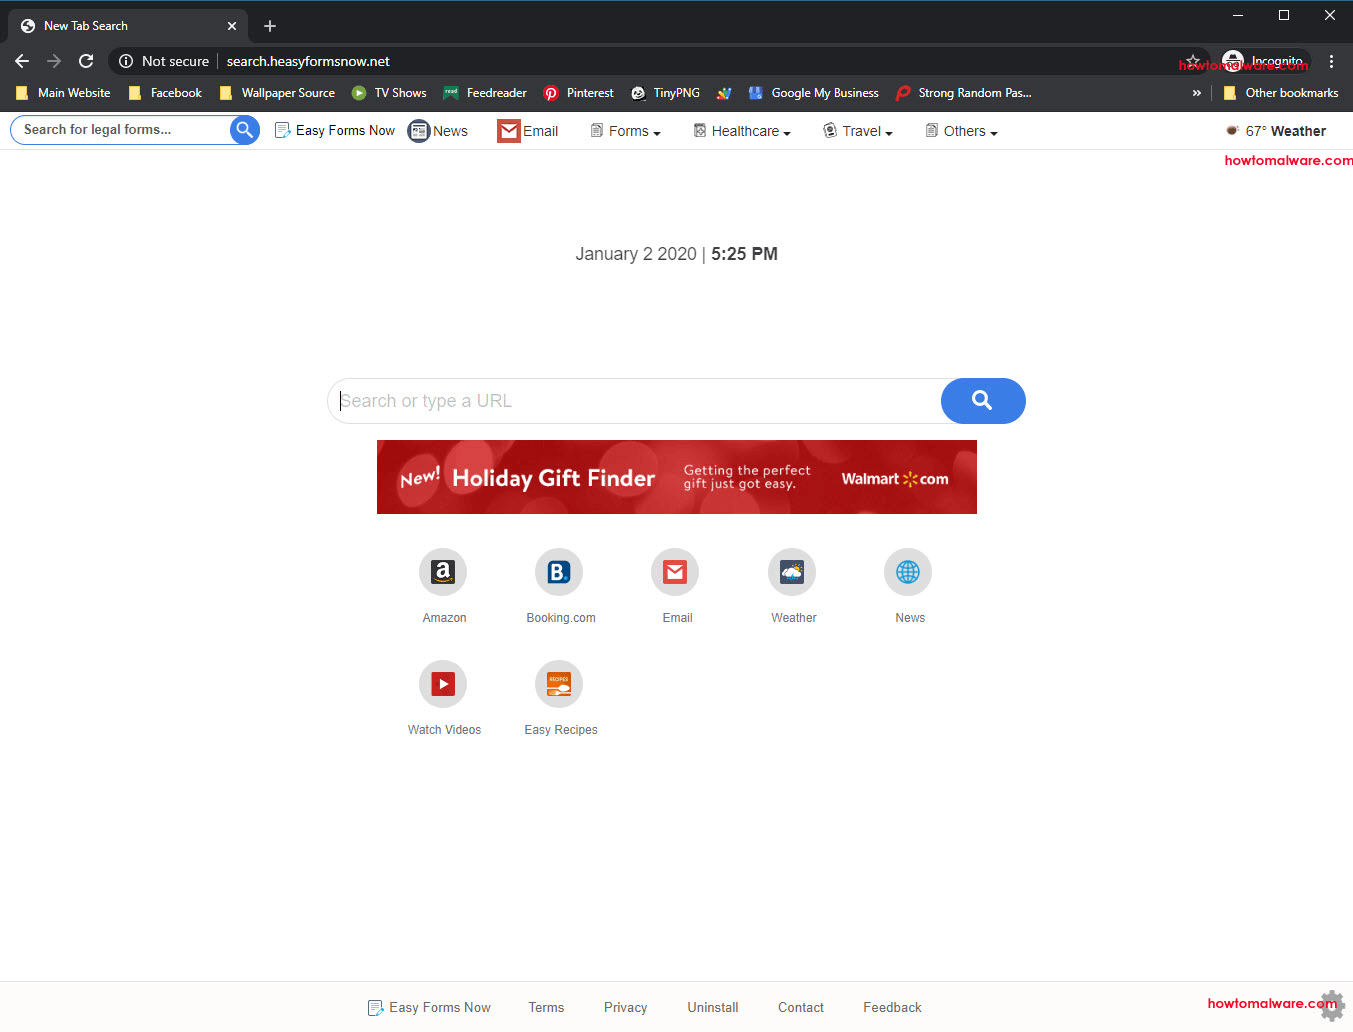Open News from the toolbar
Image resolution: width=1353 pixels, height=1032 pixels.
pyautogui.click(x=438, y=131)
